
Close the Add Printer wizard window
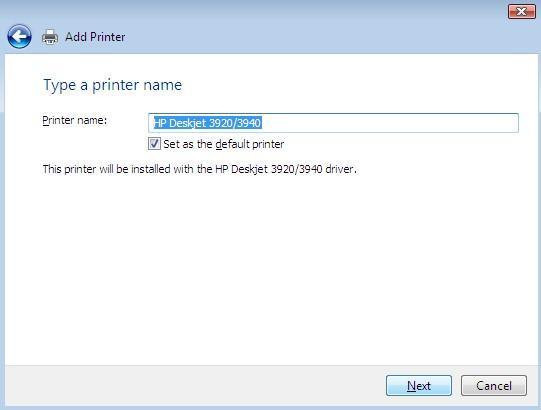(x=521, y=12)
